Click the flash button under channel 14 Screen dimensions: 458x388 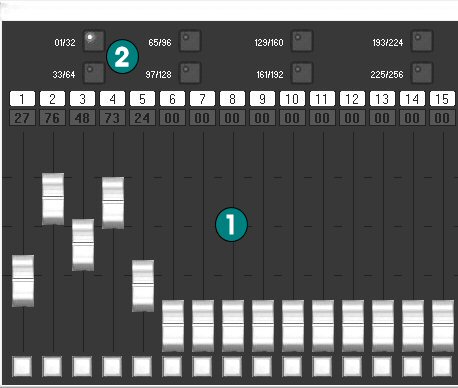[412, 366]
